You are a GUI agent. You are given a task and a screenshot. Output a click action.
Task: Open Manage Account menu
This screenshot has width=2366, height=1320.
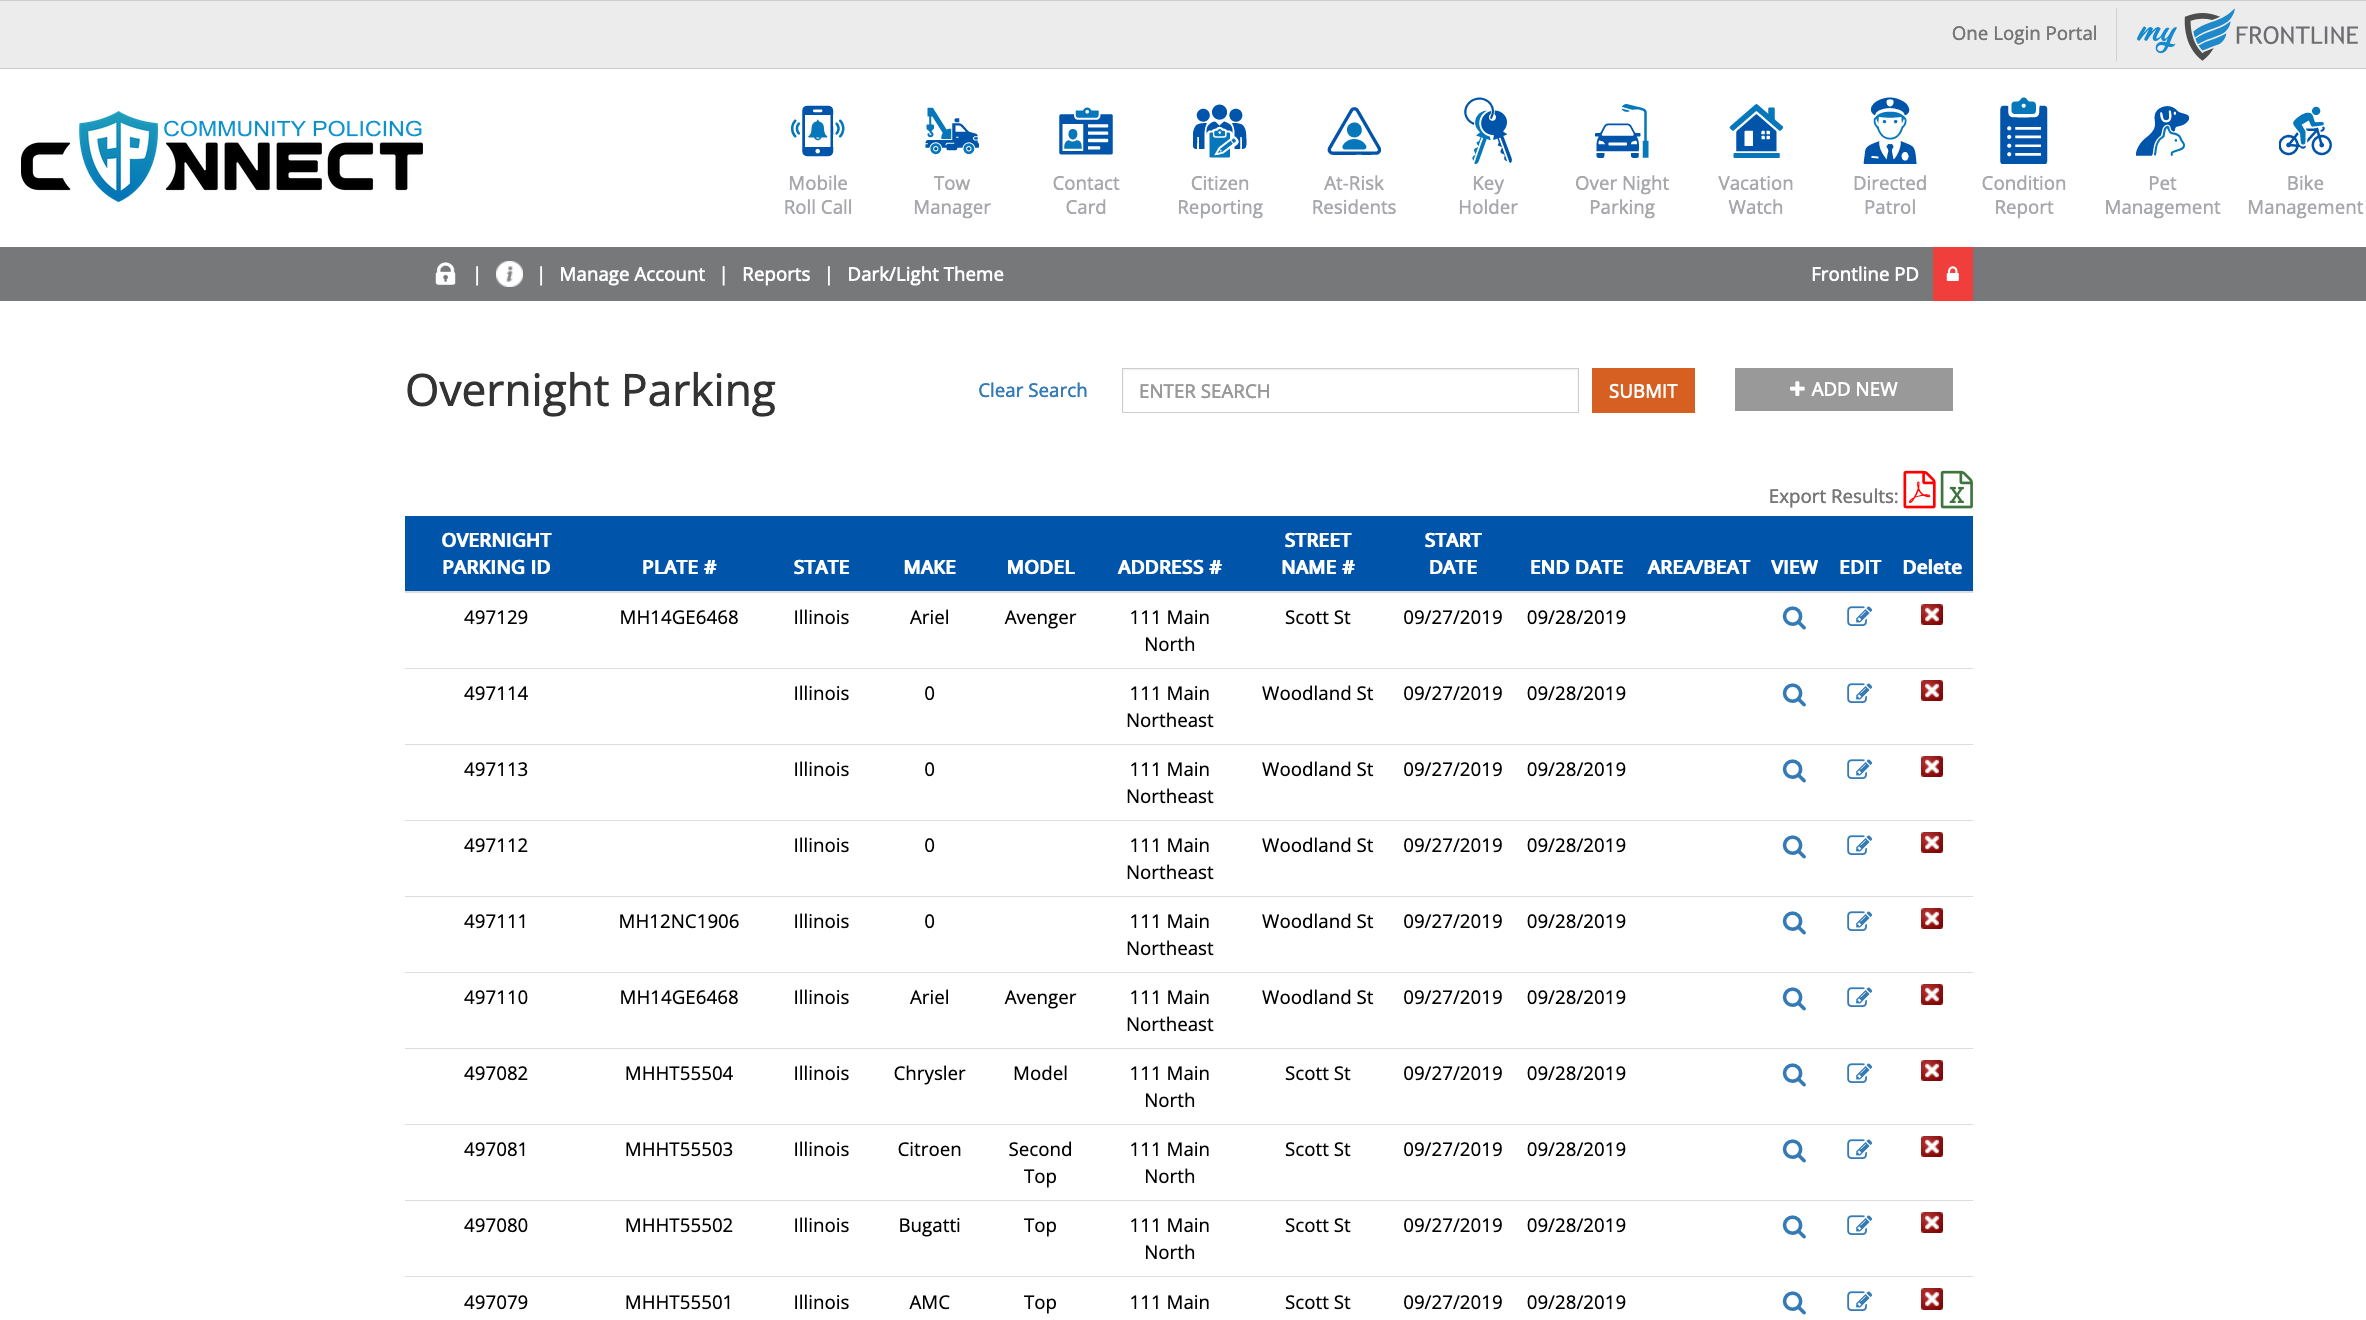click(632, 274)
